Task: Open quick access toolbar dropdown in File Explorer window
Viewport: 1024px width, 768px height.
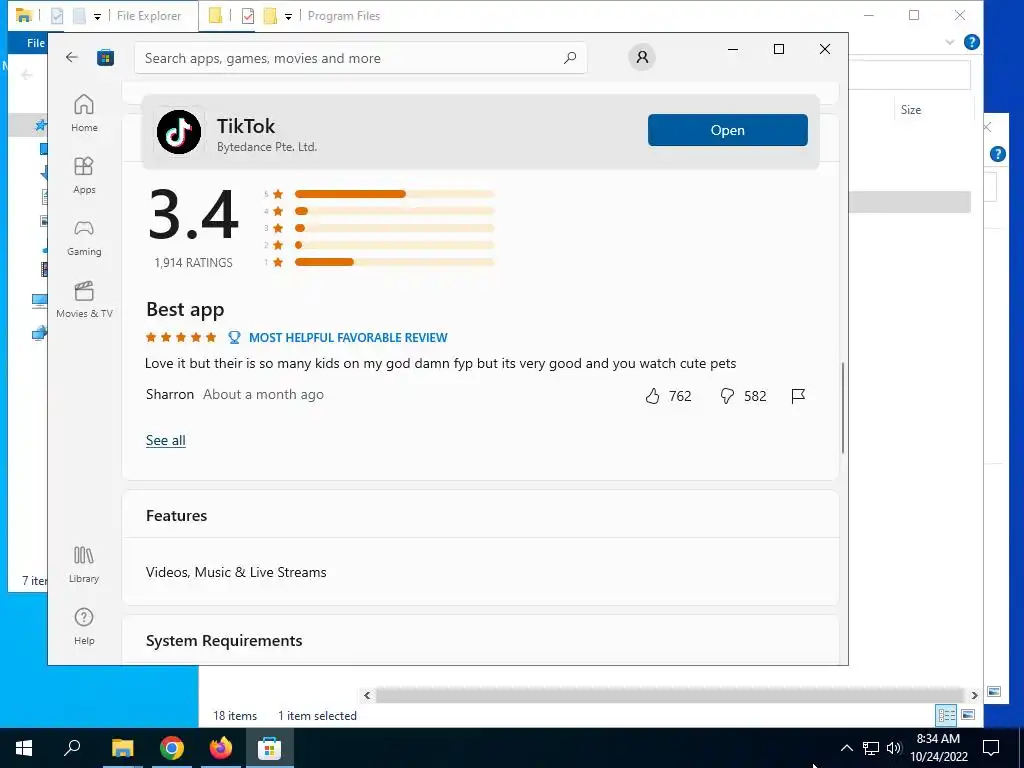Action: coord(97,16)
